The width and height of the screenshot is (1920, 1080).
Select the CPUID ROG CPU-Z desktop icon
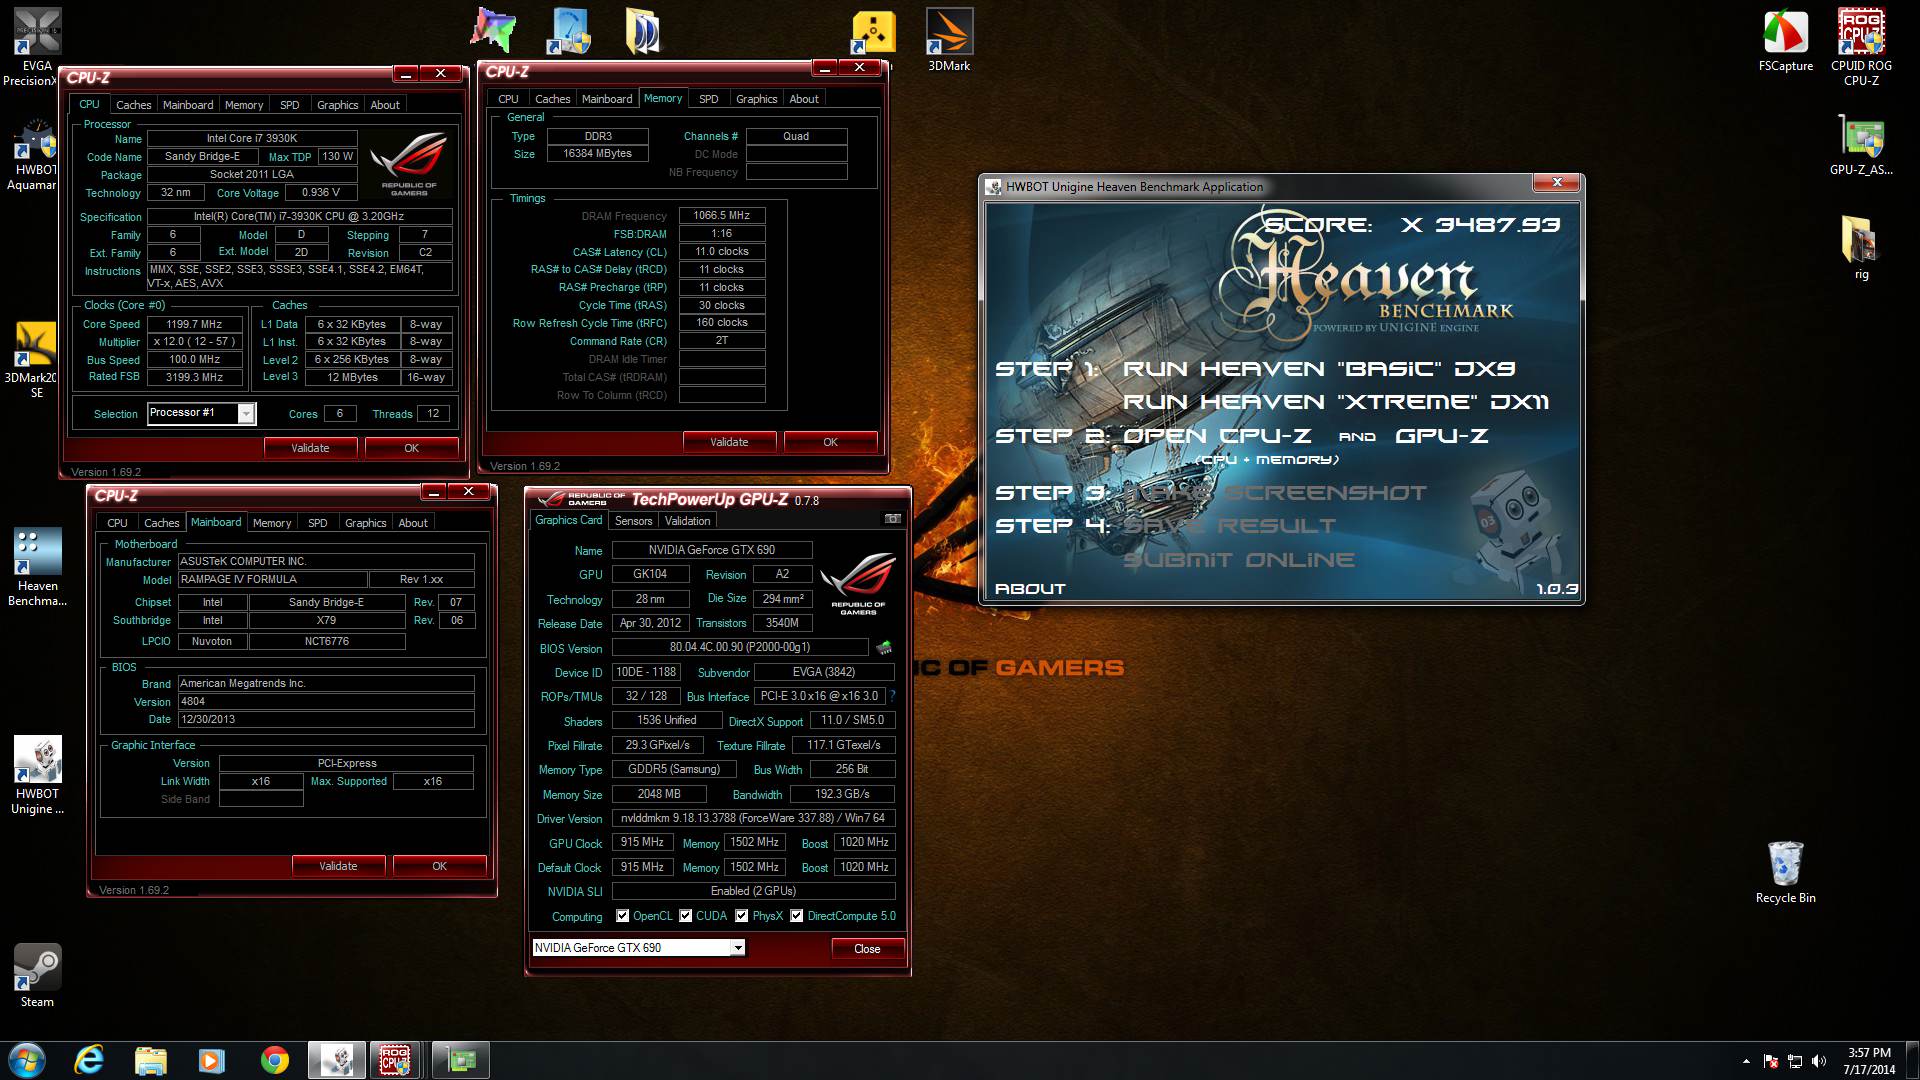(1861, 46)
